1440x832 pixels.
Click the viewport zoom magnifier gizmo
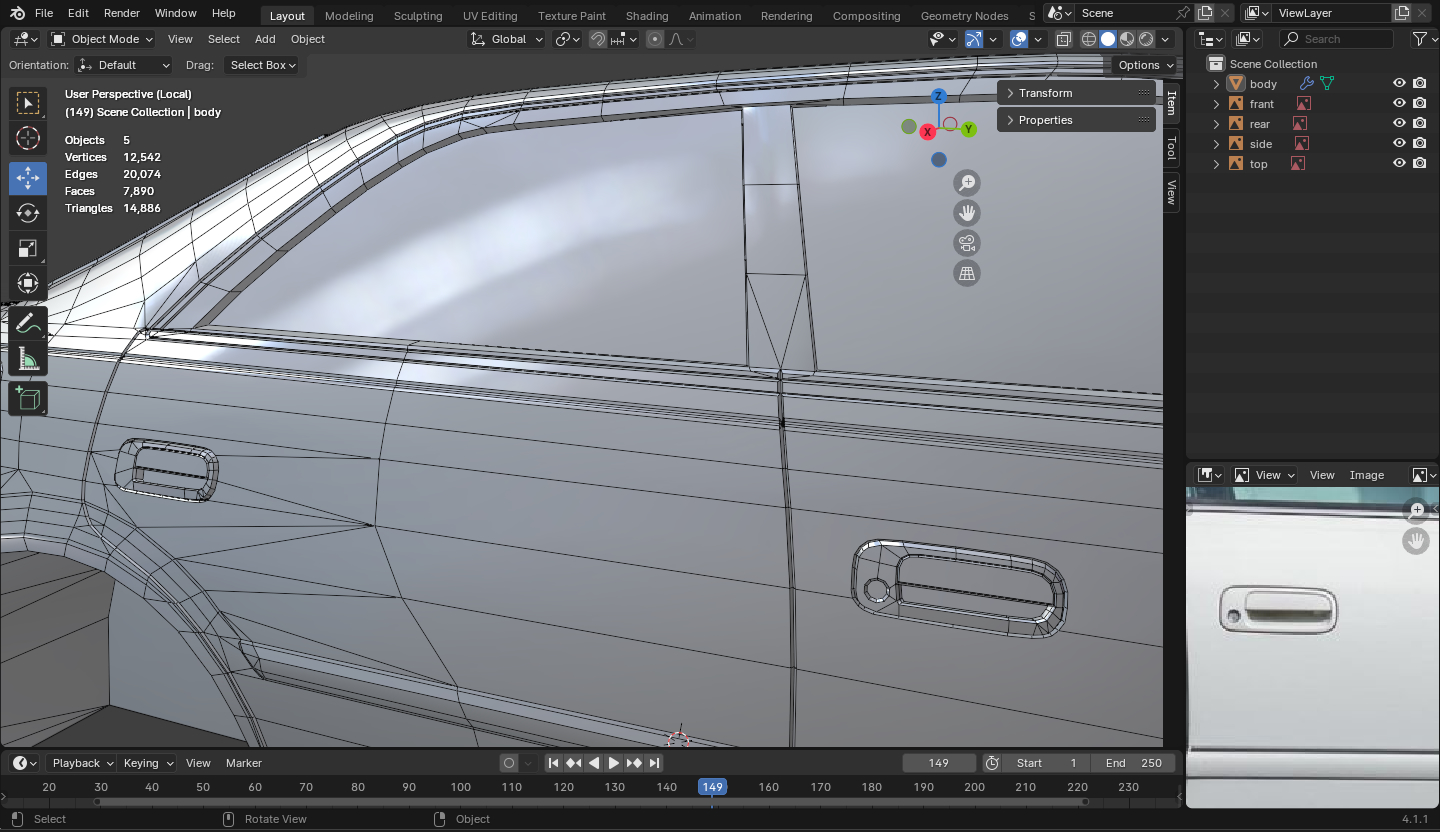(967, 183)
